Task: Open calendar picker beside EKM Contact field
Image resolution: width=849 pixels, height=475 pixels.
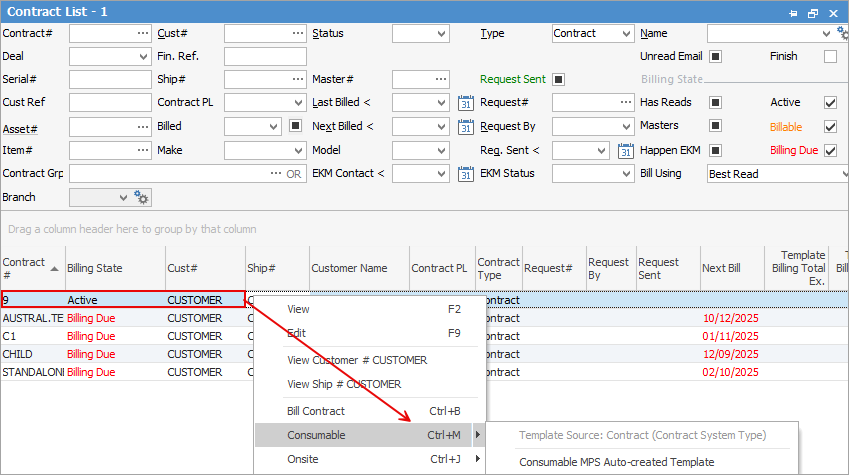Action: (466, 174)
